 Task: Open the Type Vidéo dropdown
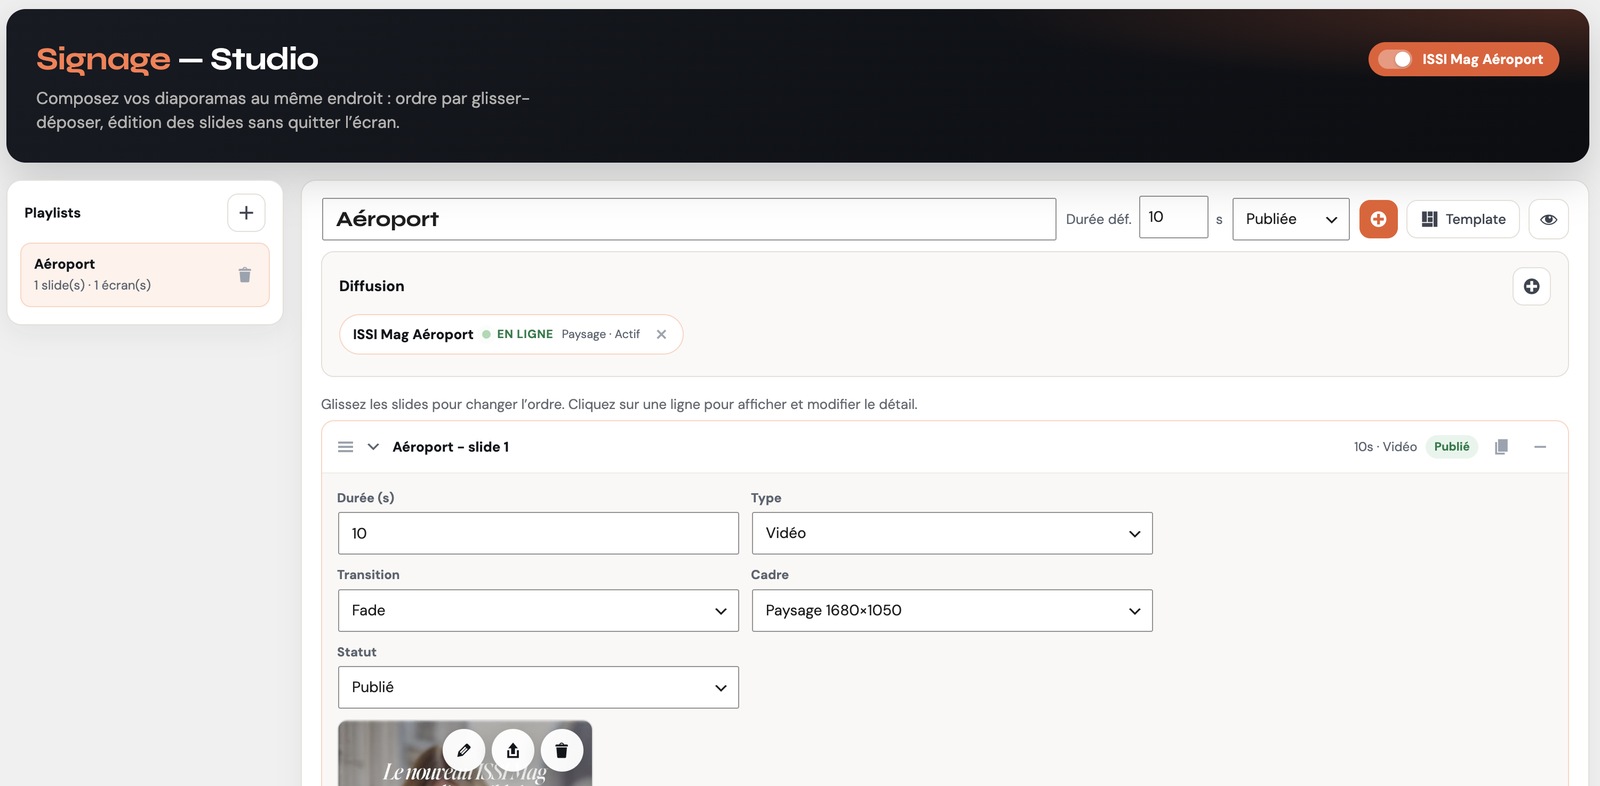(x=952, y=533)
